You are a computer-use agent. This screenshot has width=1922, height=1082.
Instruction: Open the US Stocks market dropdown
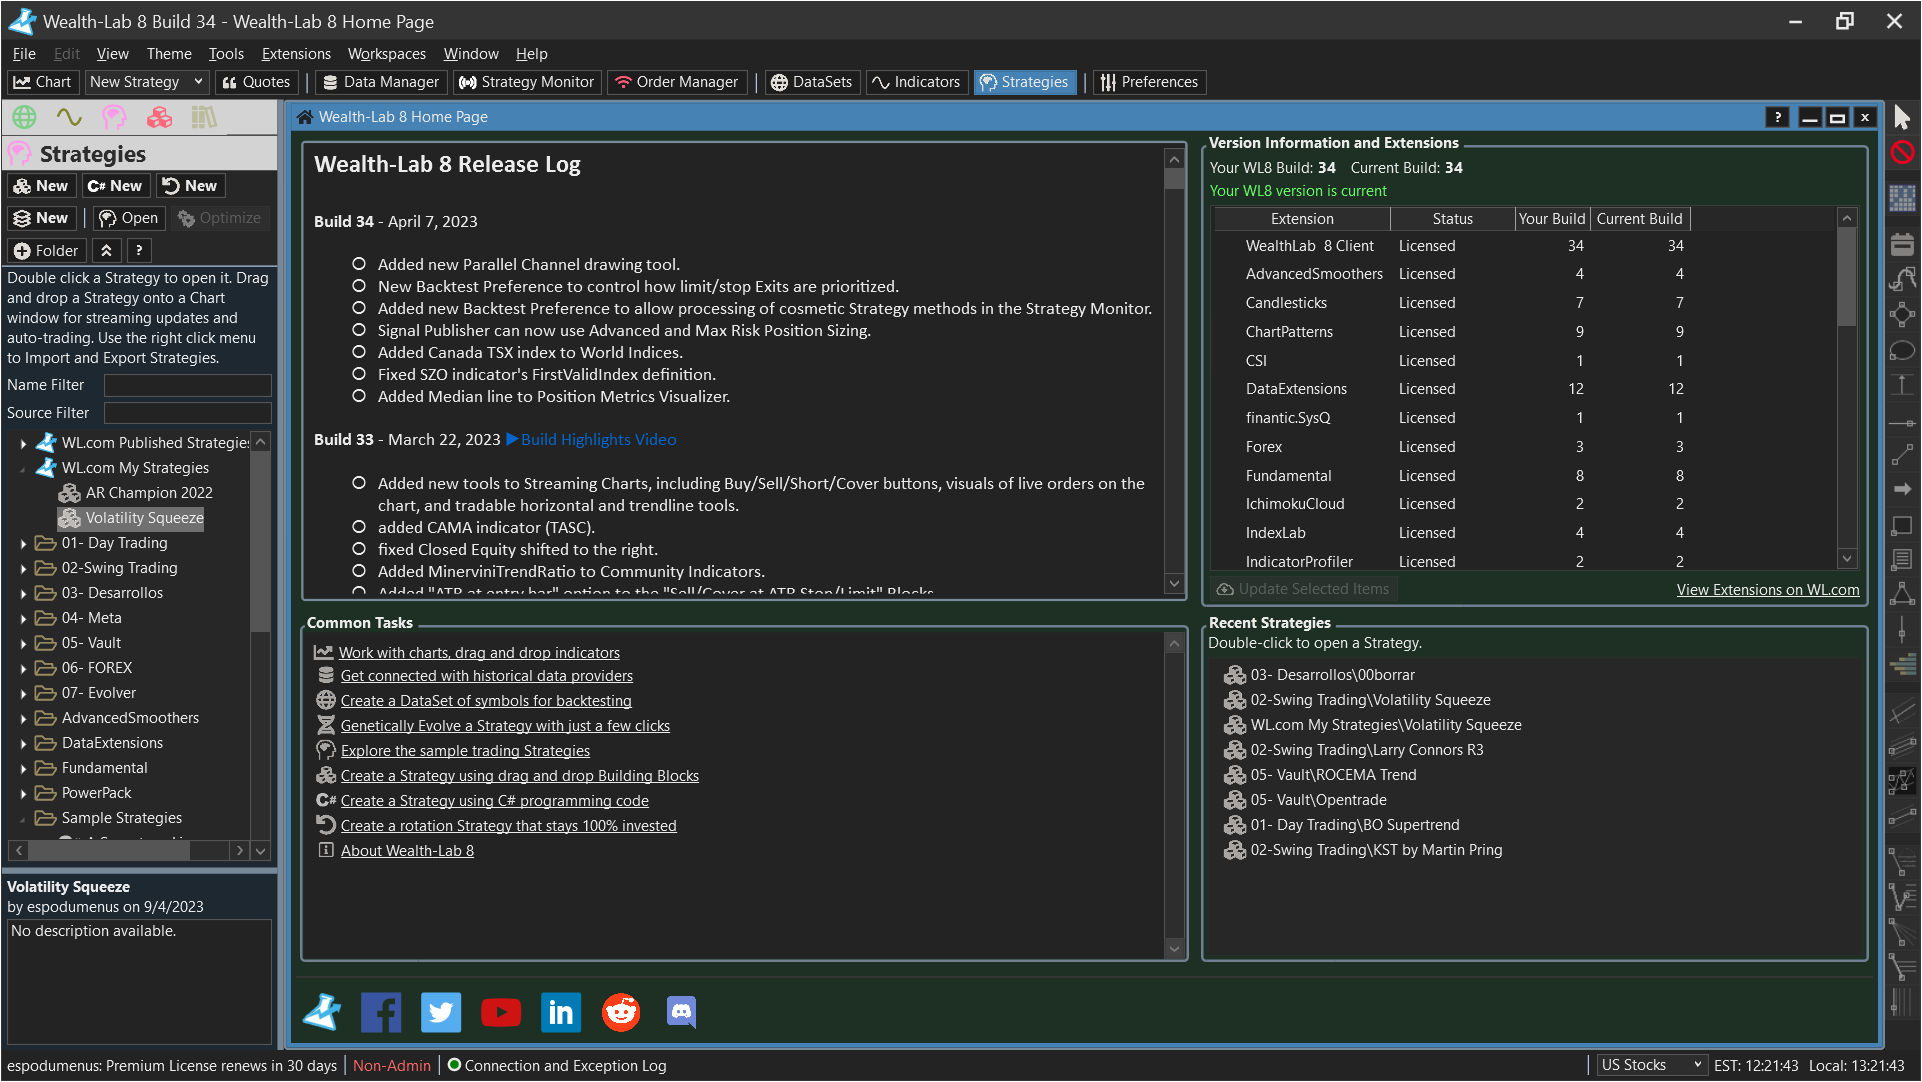tap(1650, 1066)
